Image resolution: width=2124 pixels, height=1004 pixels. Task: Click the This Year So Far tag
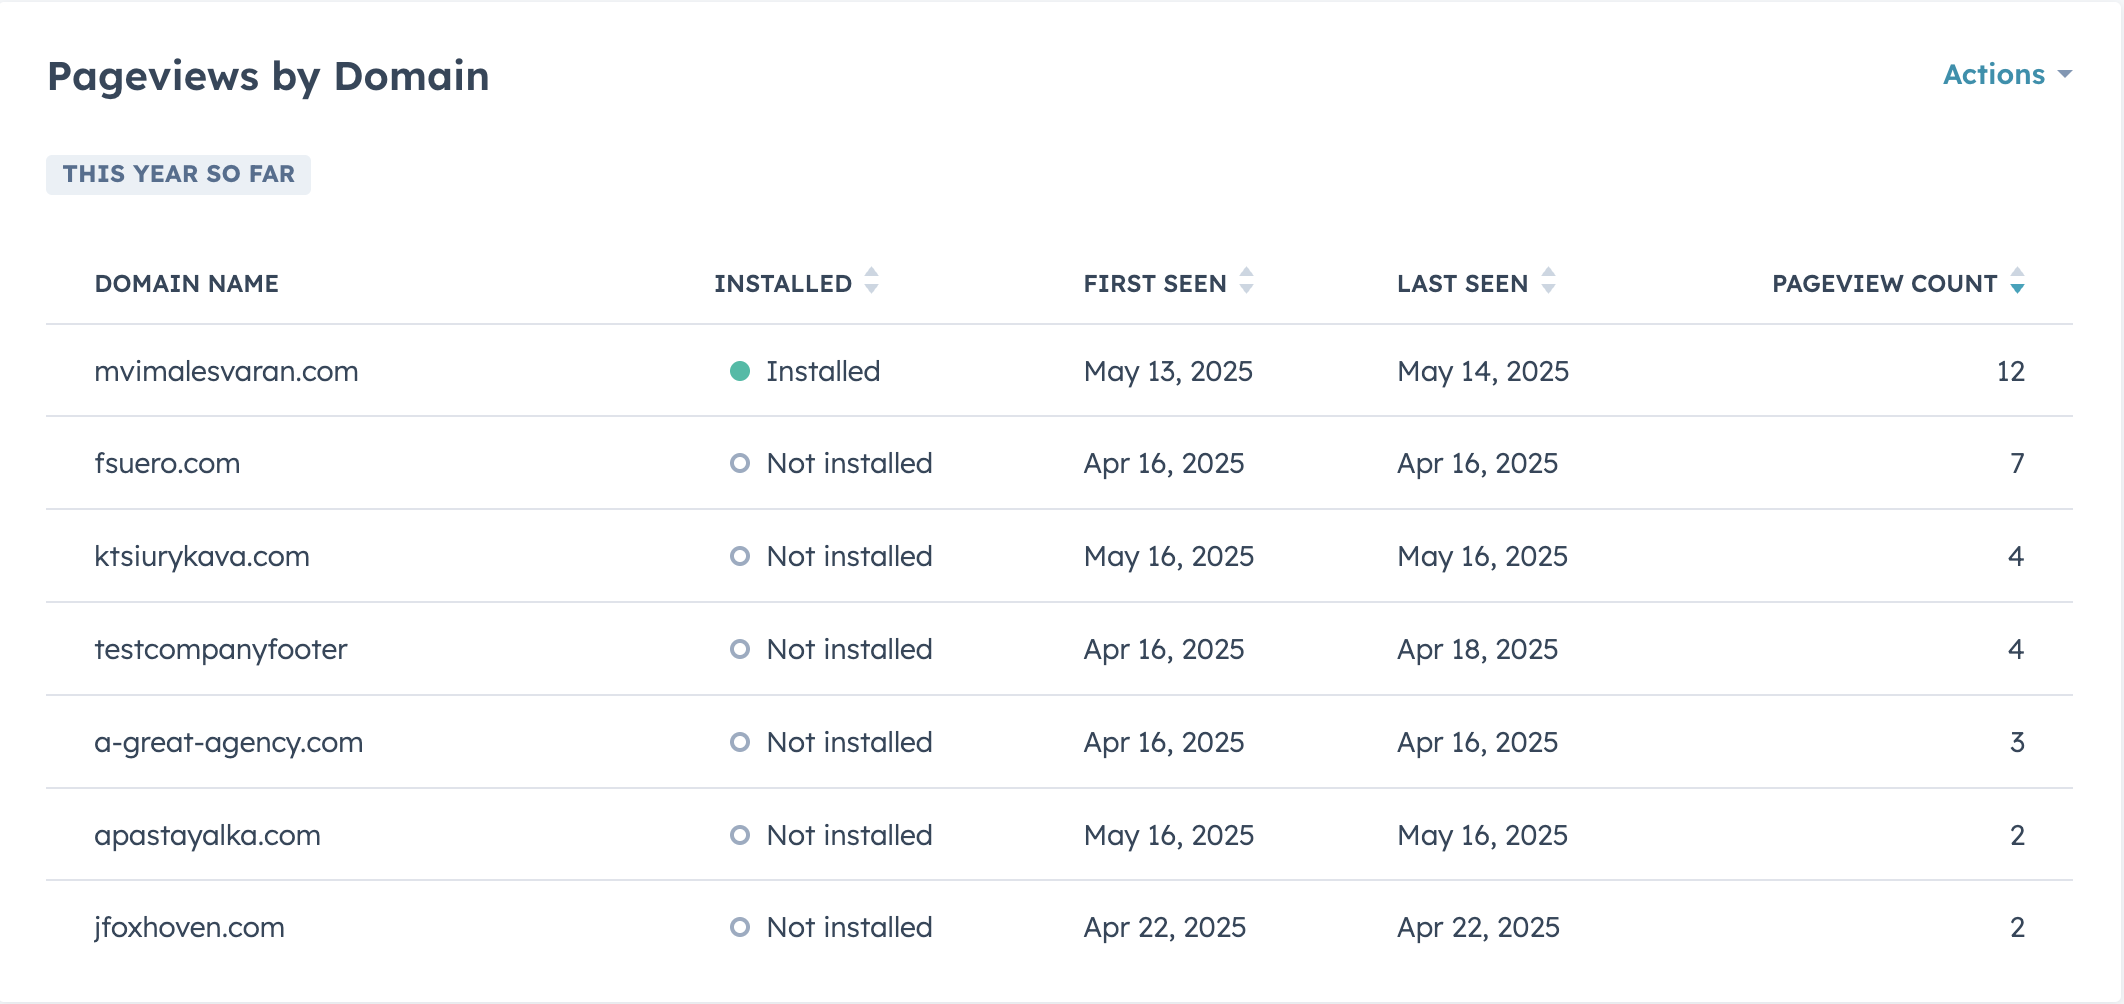(x=179, y=175)
